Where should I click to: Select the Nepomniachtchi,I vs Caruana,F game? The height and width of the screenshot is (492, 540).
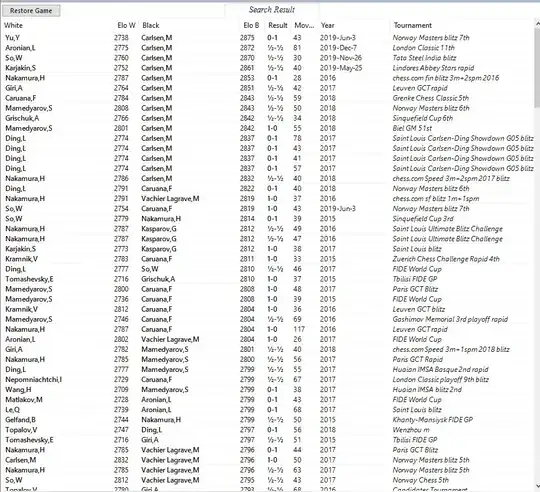click(x=267, y=379)
